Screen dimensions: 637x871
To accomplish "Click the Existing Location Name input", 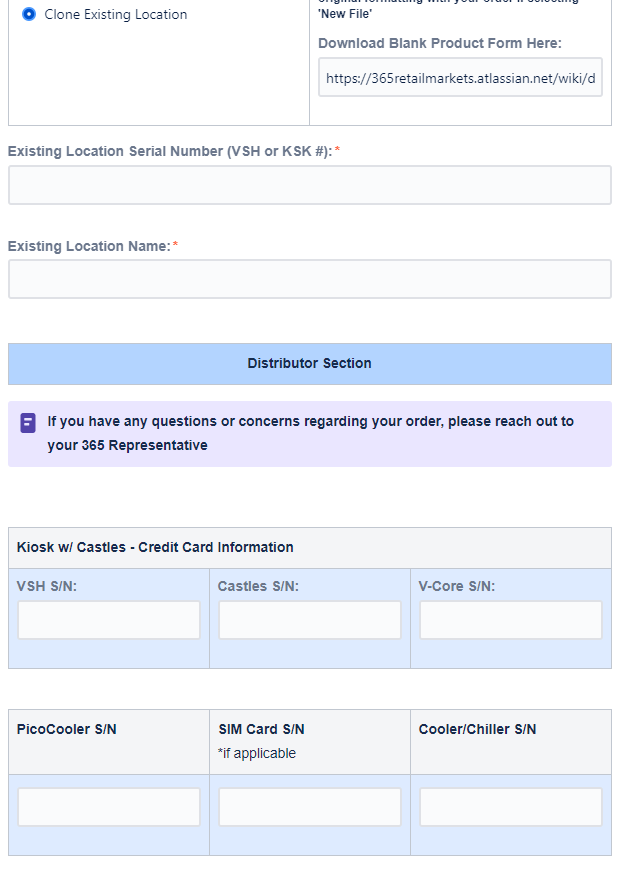I will click(x=310, y=279).
